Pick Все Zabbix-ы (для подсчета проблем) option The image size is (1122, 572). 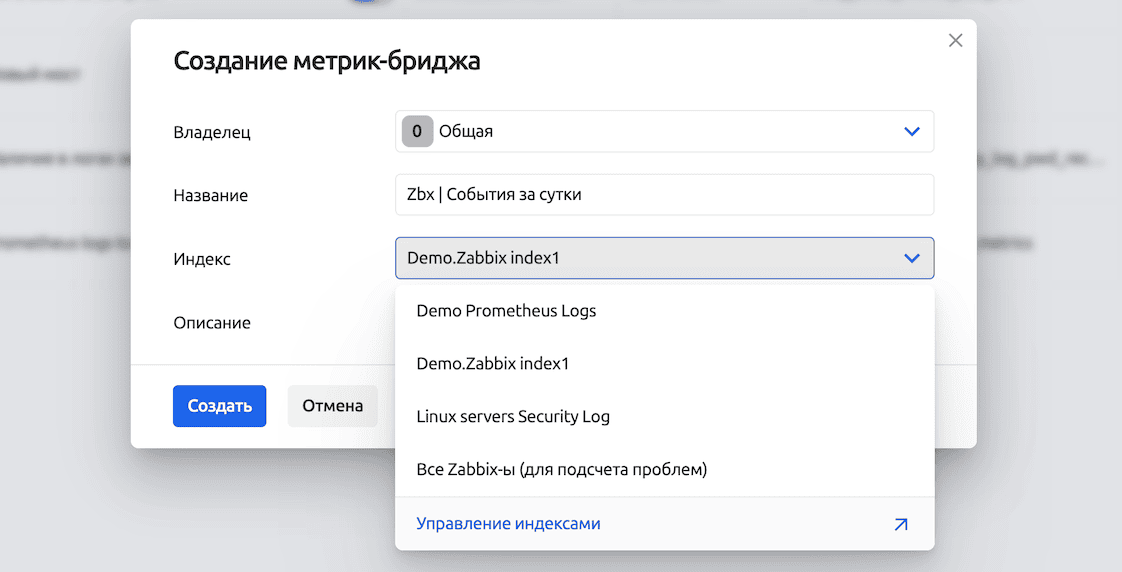point(561,470)
